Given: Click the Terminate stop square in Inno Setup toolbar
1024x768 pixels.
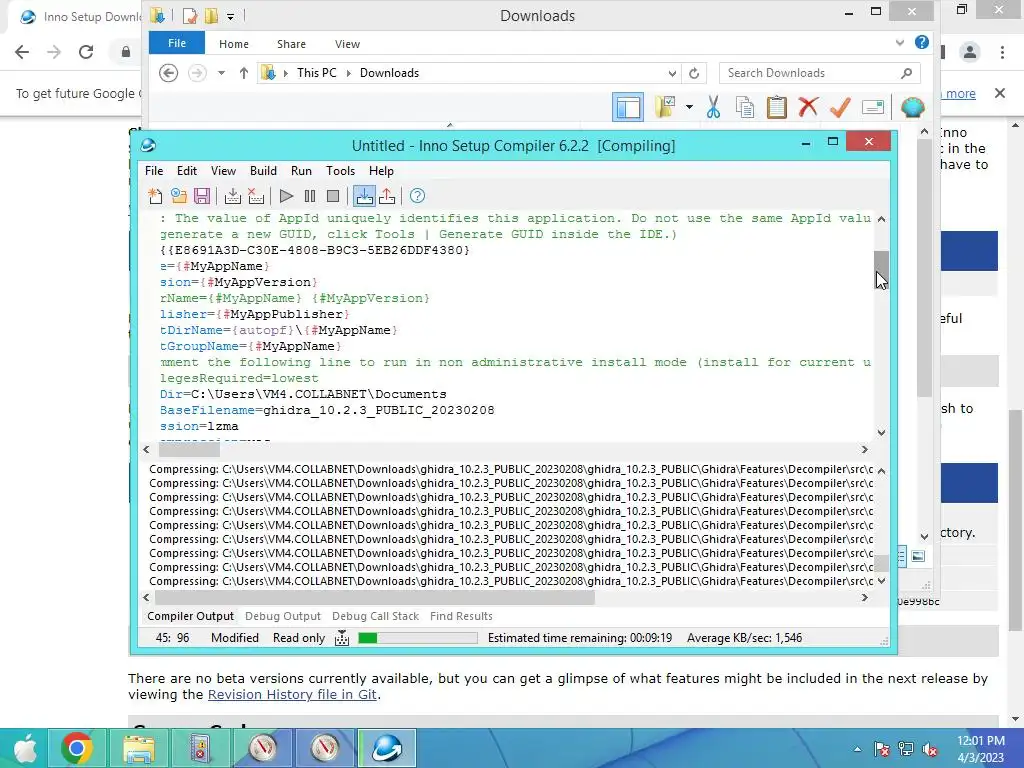Looking at the screenshot, I should pos(333,196).
